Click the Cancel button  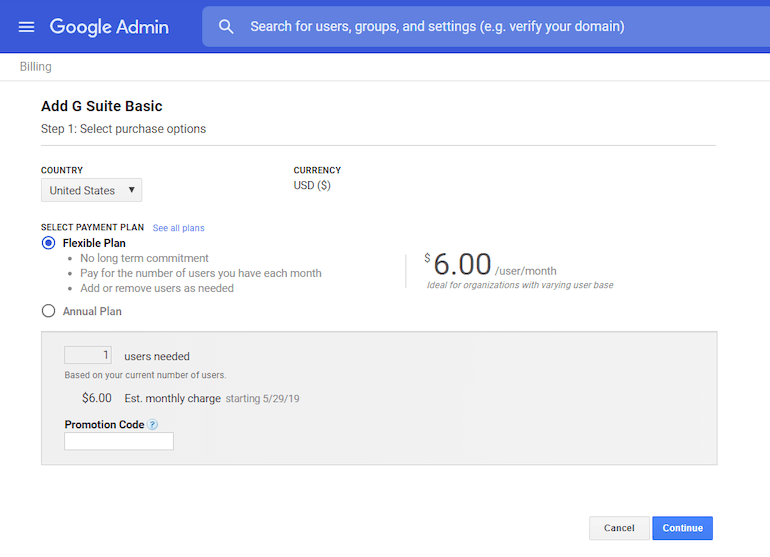[x=619, y=528]
